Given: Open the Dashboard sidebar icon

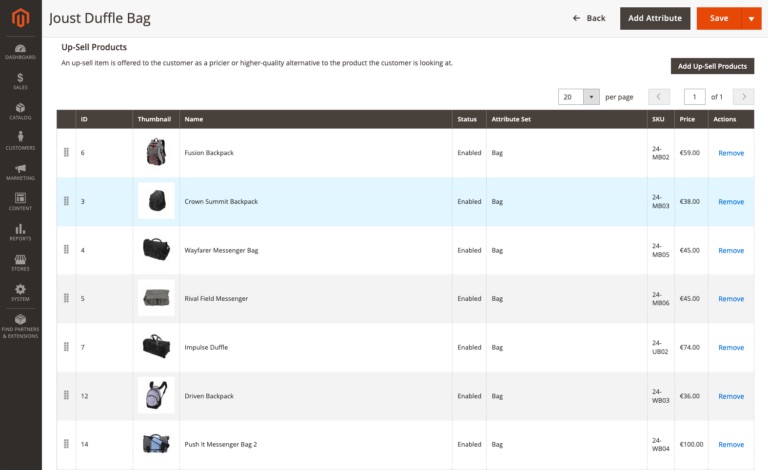Looking at the screenshot, I should [20, 50].
